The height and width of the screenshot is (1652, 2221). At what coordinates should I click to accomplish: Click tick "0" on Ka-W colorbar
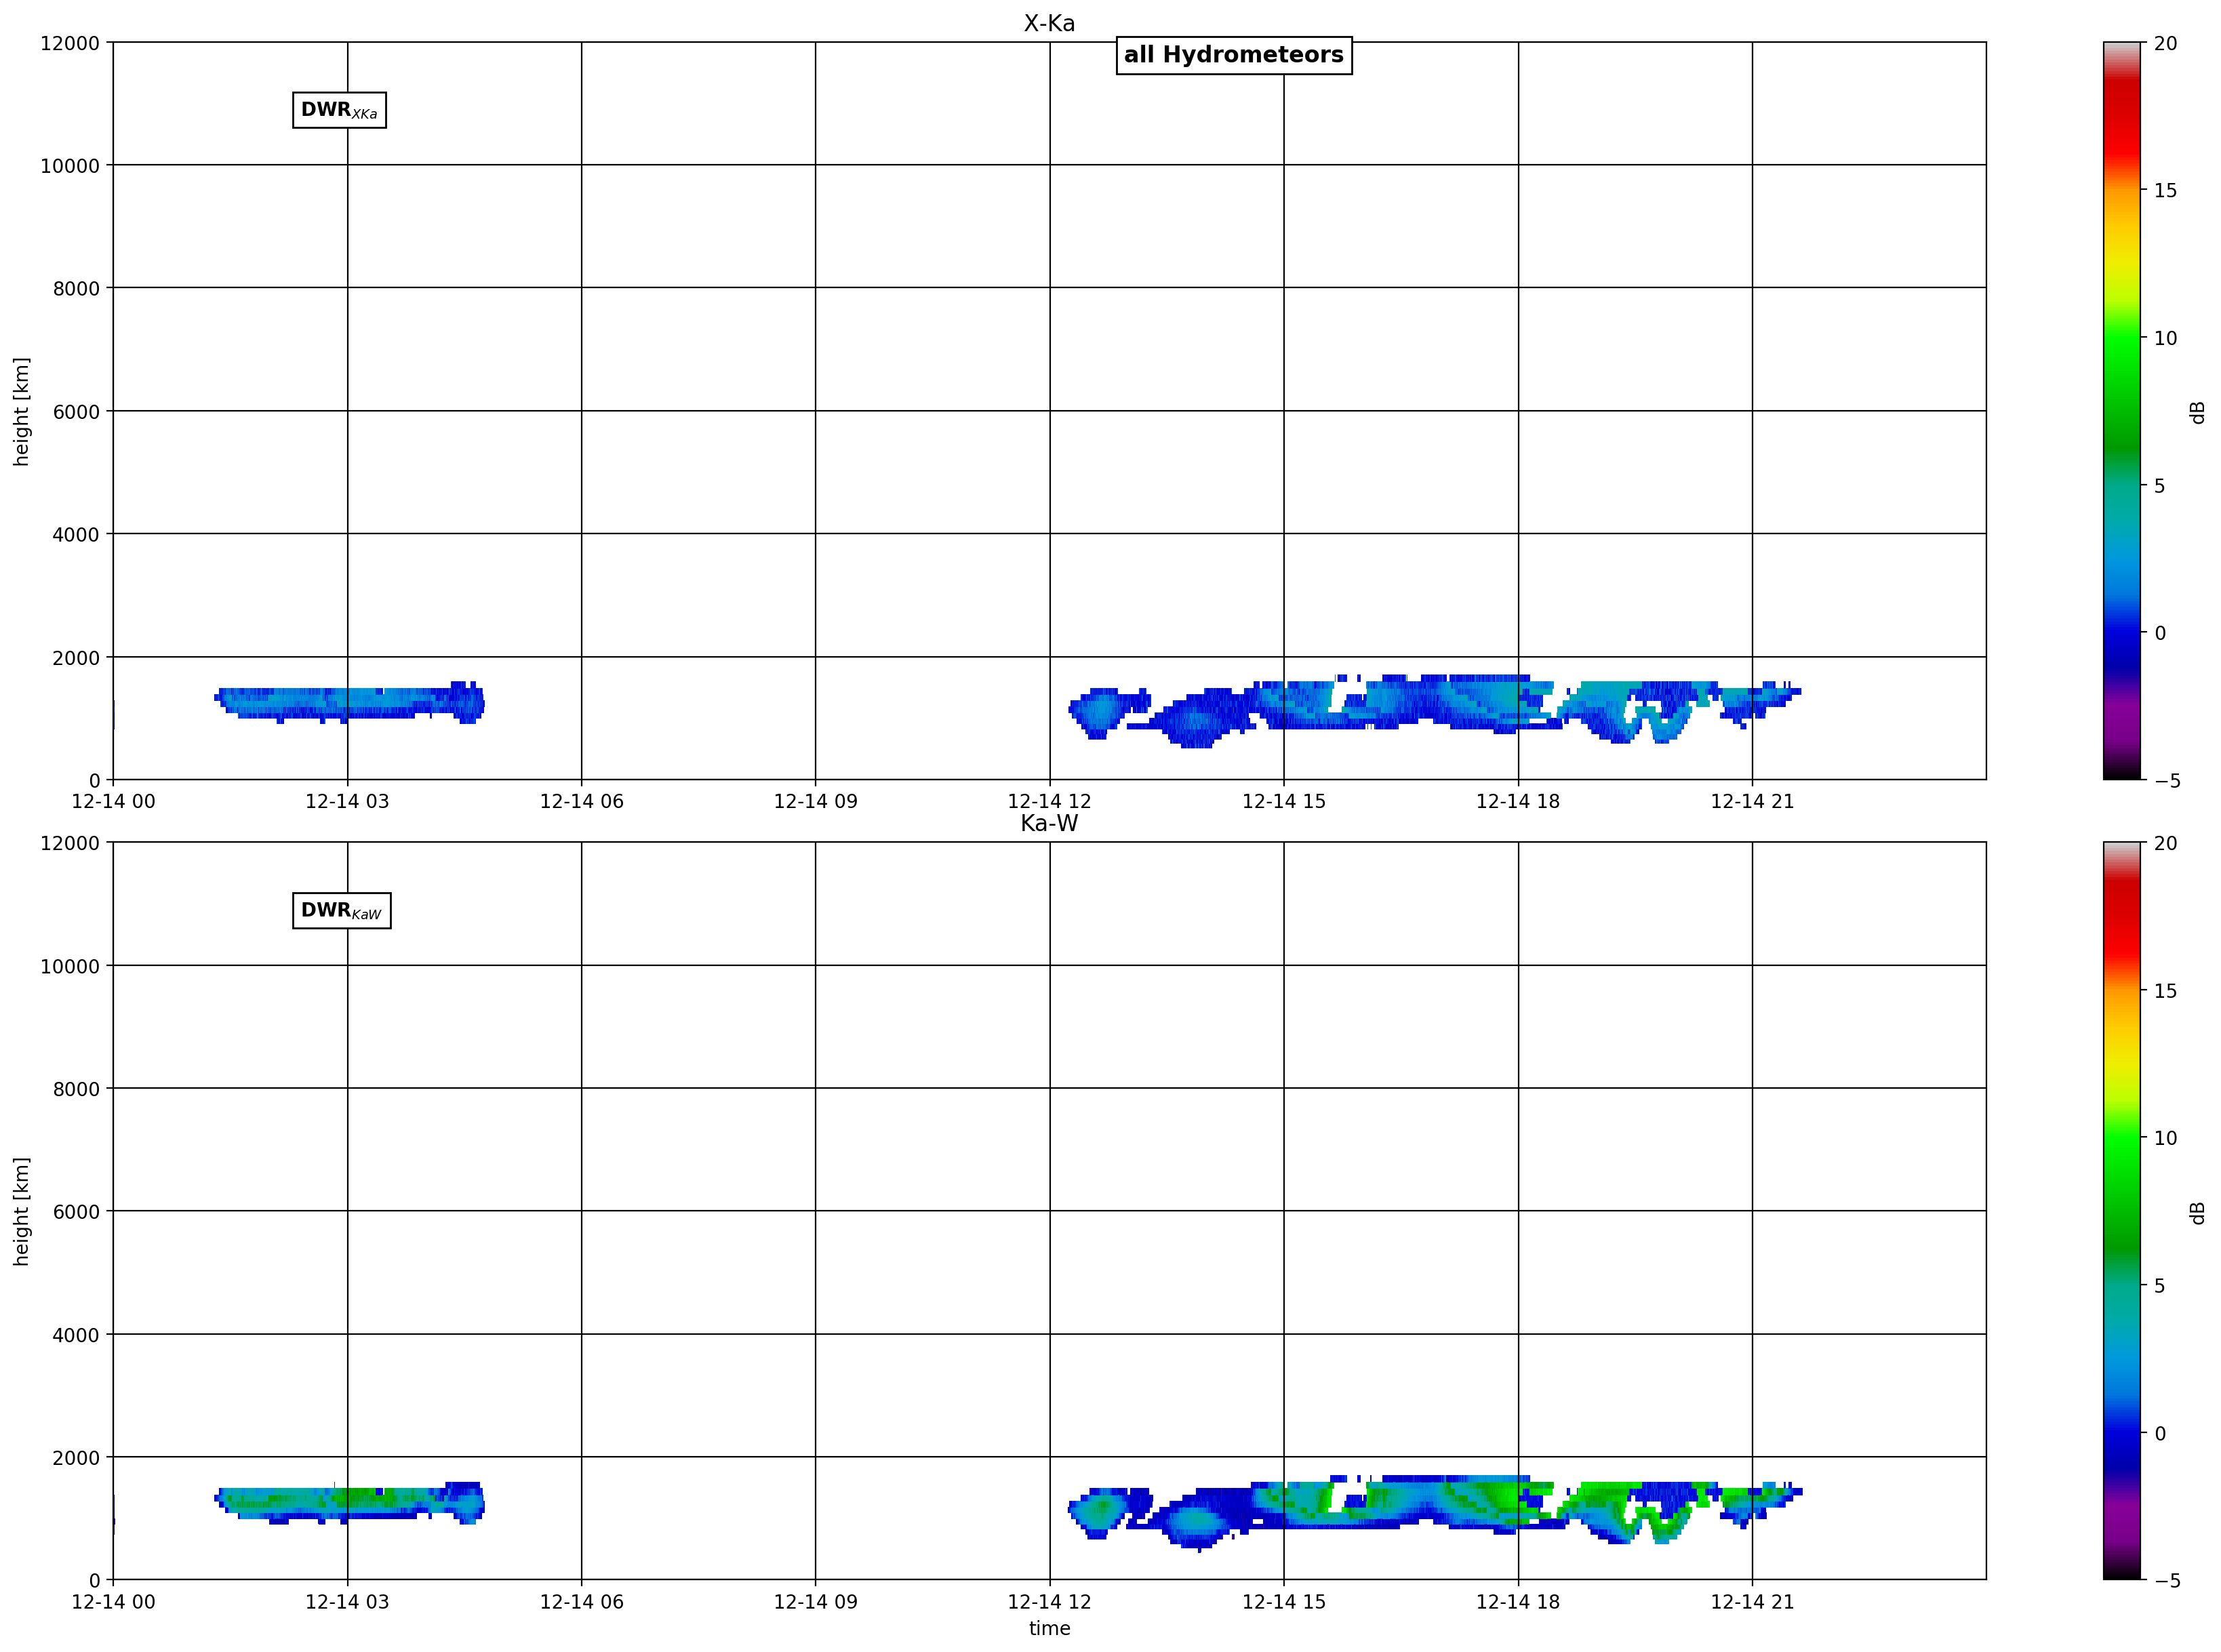[2160, 1433]
